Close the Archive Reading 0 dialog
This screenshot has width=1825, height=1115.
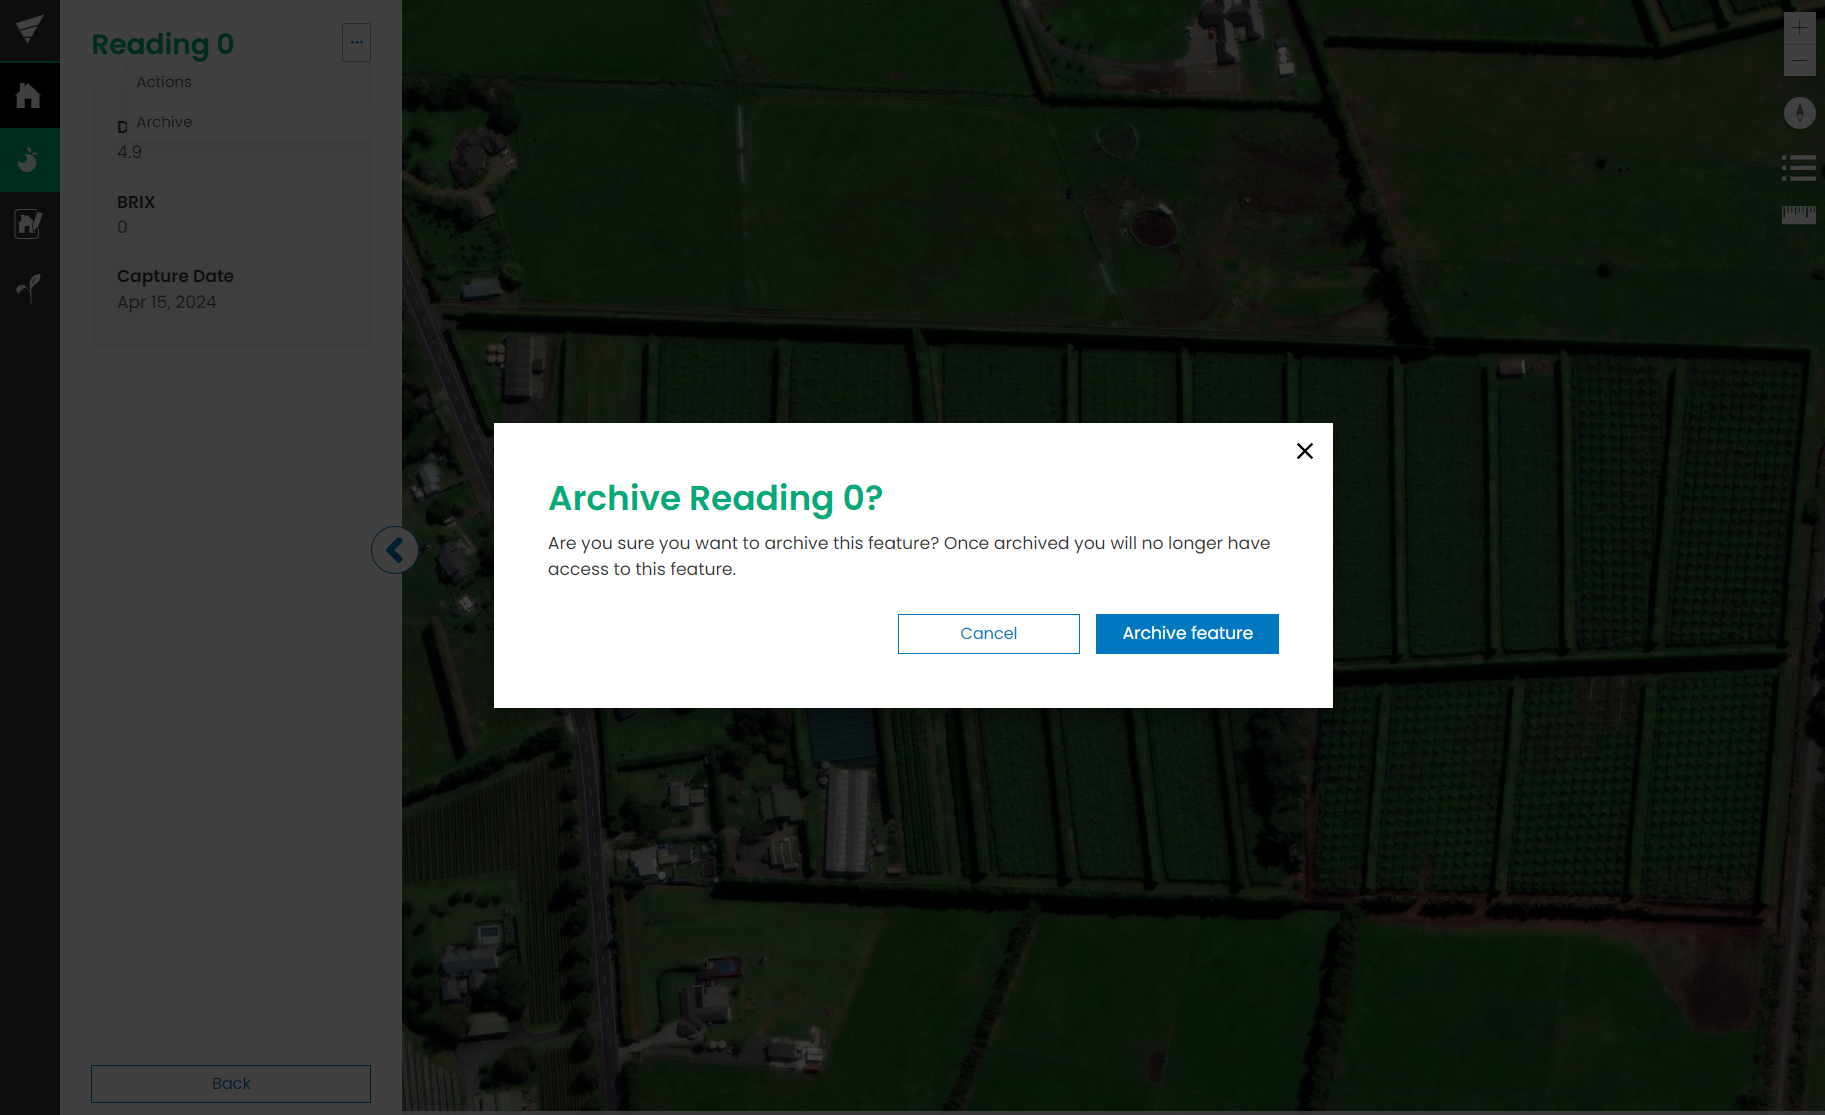(x=1304, y=451)
